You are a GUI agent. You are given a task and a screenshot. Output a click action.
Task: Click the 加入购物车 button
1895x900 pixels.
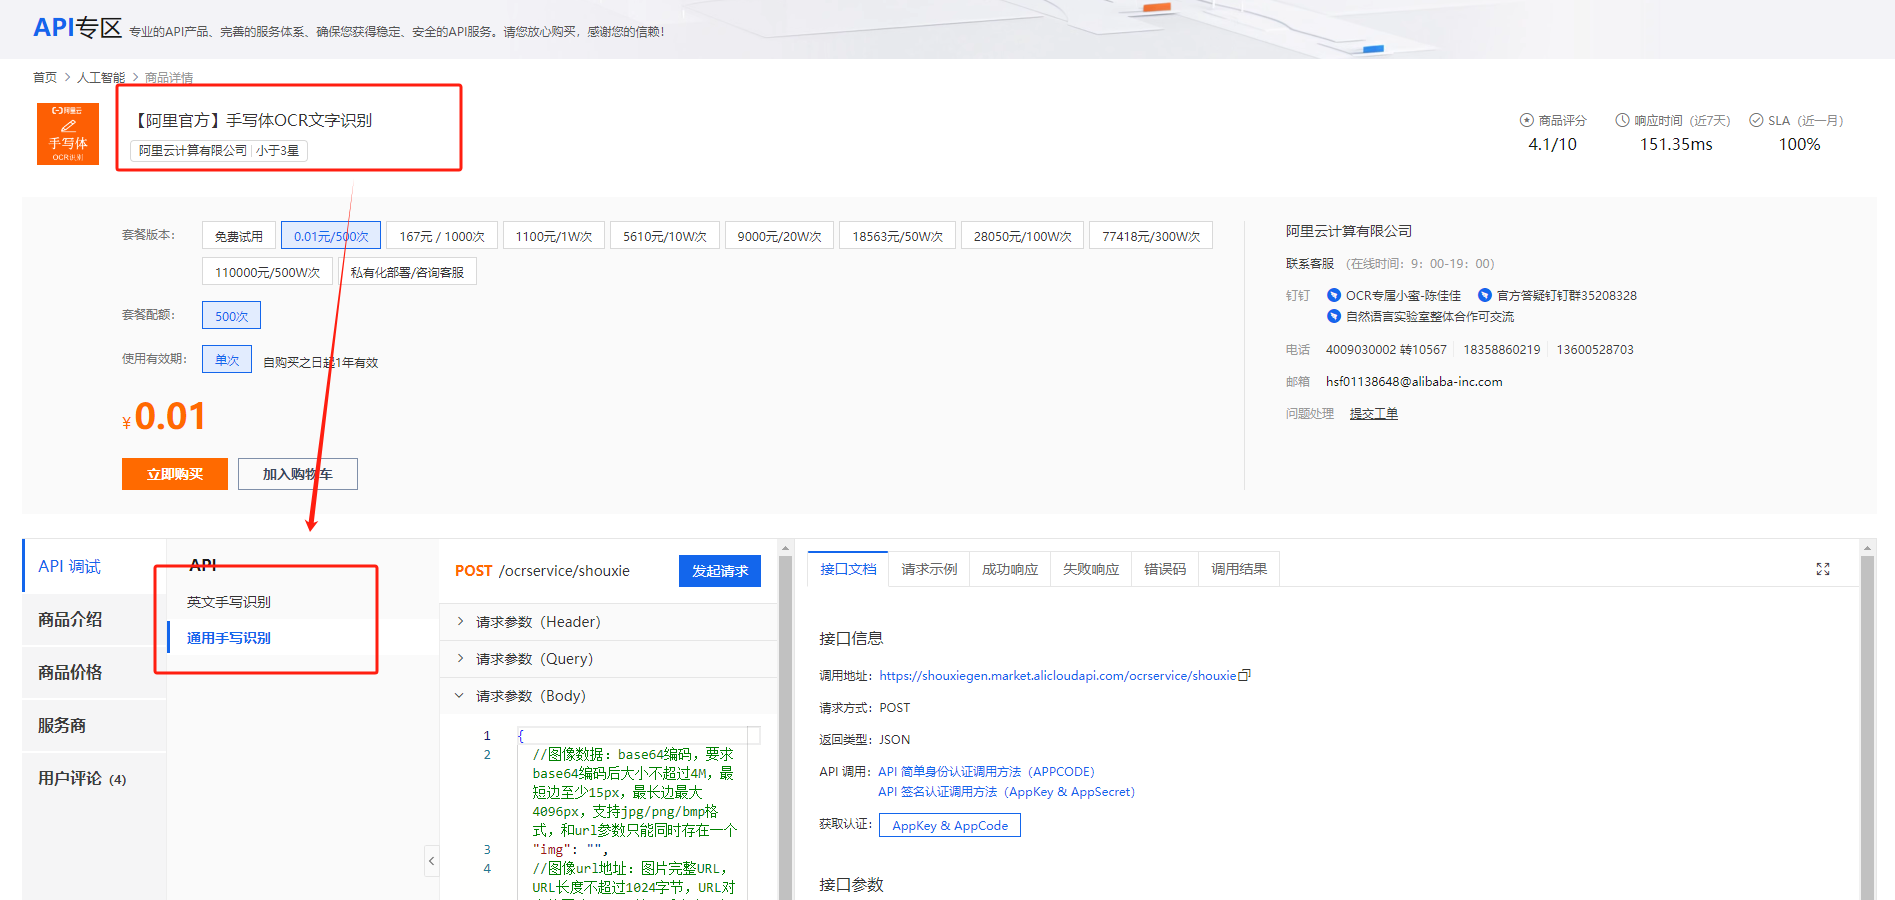point(298,474)
